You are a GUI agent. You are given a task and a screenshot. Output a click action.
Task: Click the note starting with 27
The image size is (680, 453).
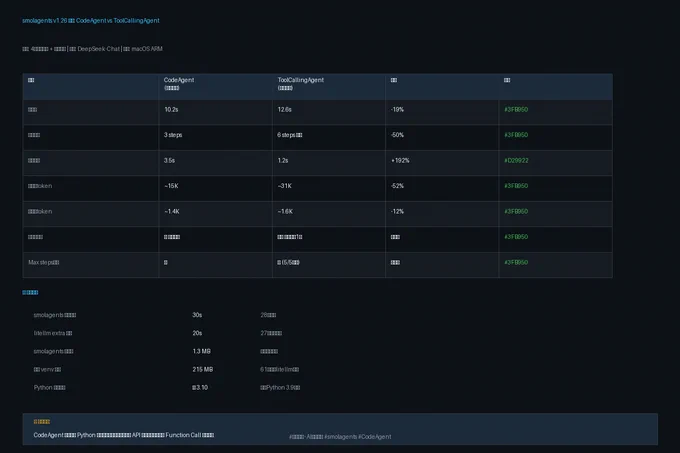pos(271,333)
